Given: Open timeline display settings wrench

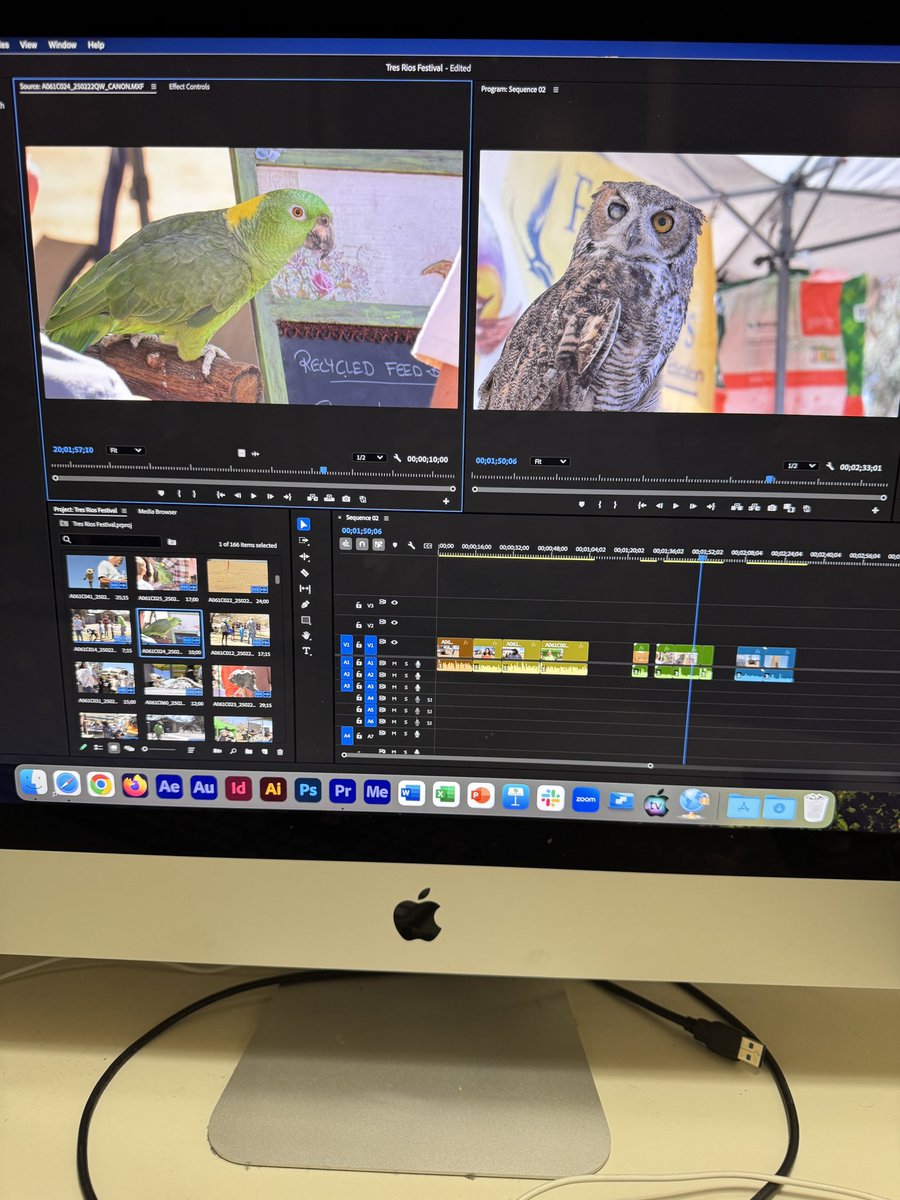Looking at the screenshot, I should point(411,545).
